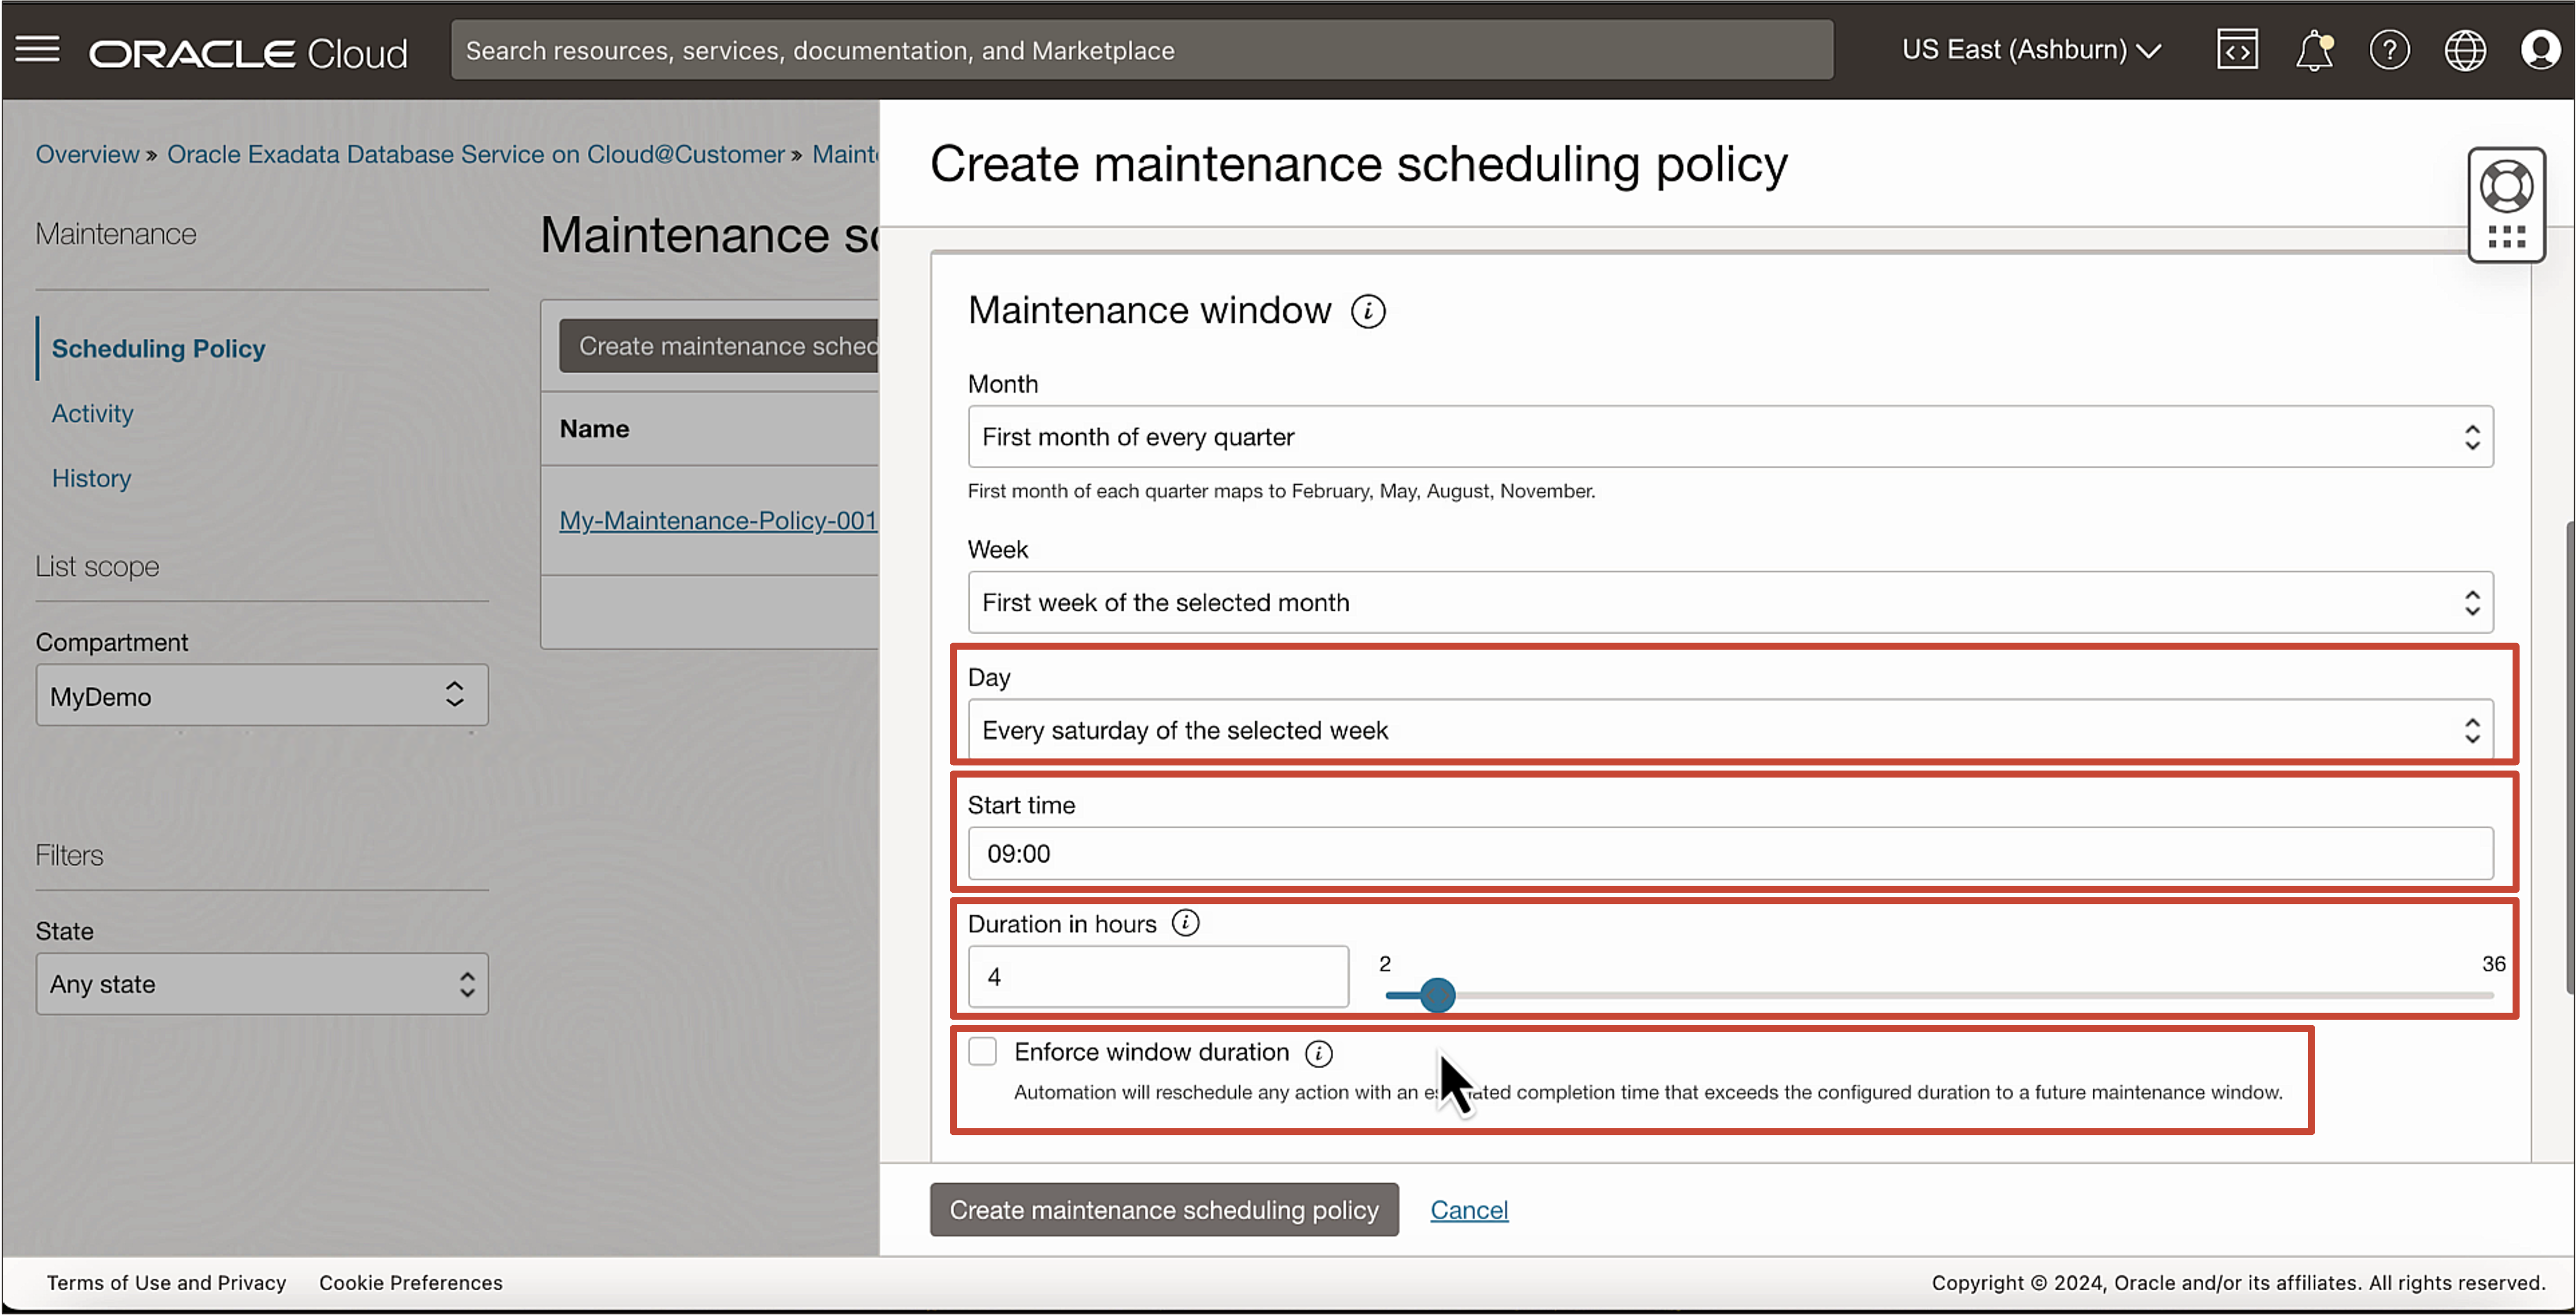This screenshot has width=2576, height=1315.
Task: Switch to the History section
Action: pyautogui.click(x=91, y=478)
